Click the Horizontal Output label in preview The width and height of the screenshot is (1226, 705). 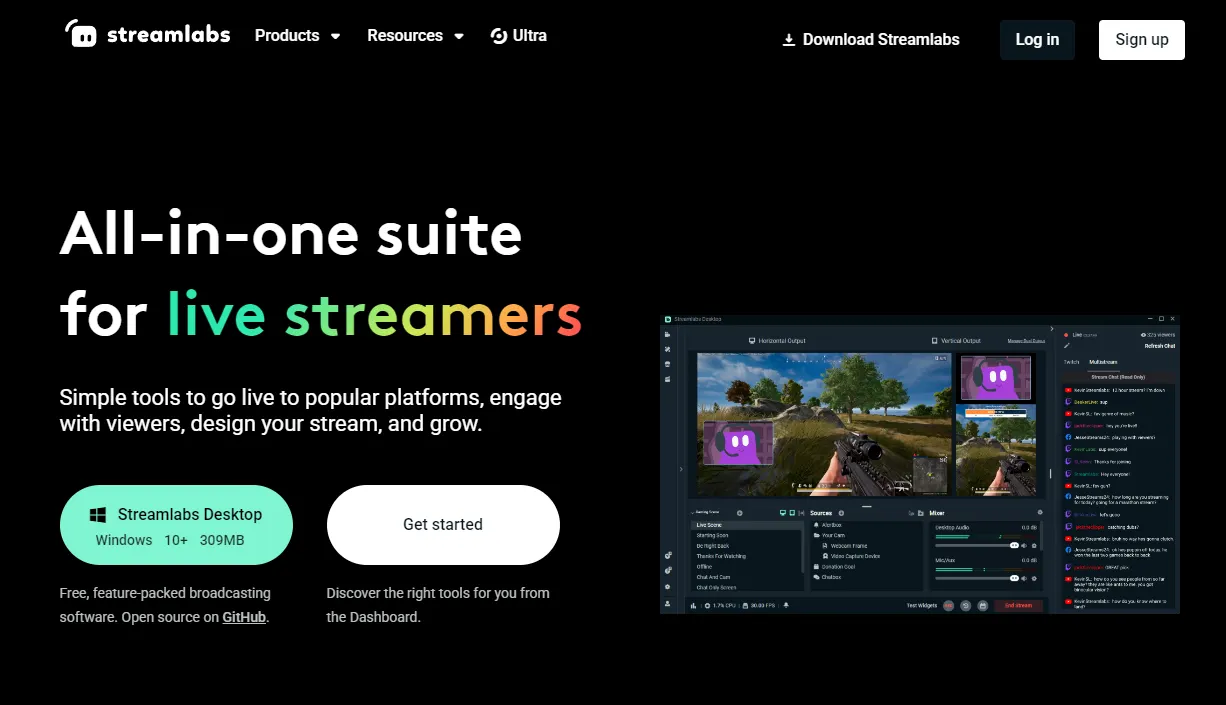tap(777, 341)
